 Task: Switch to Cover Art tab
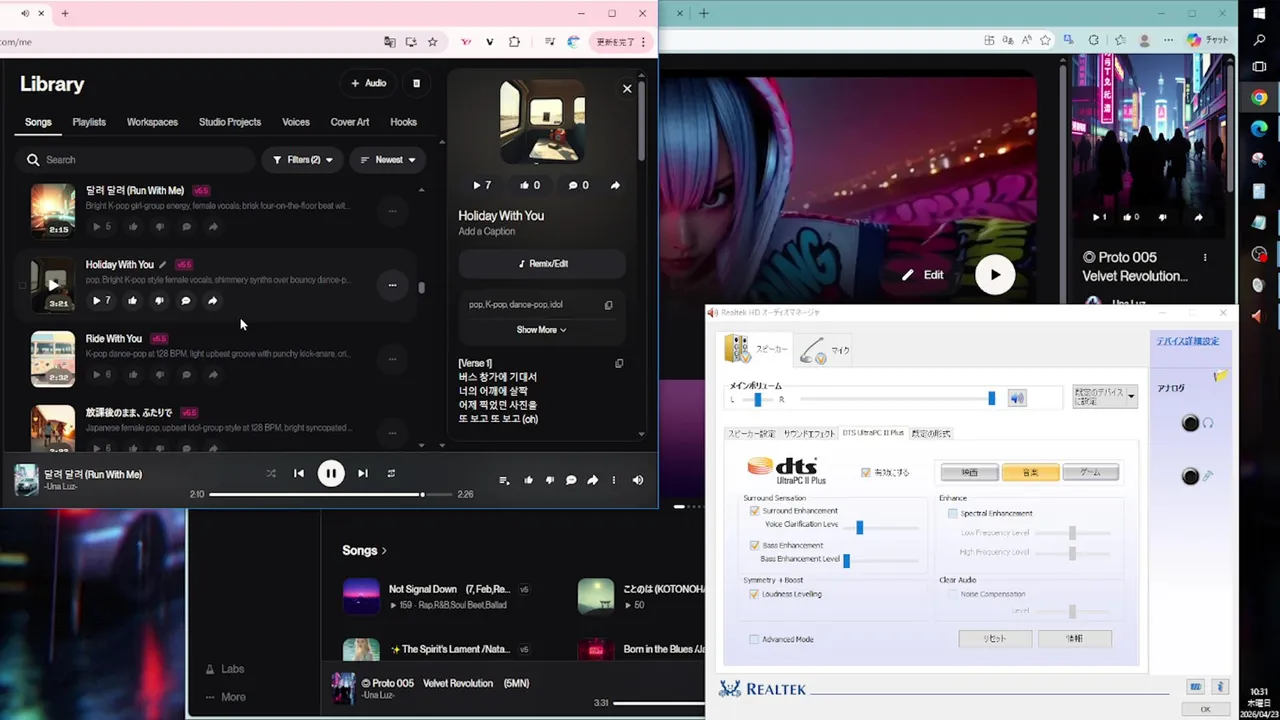[350, 122]
